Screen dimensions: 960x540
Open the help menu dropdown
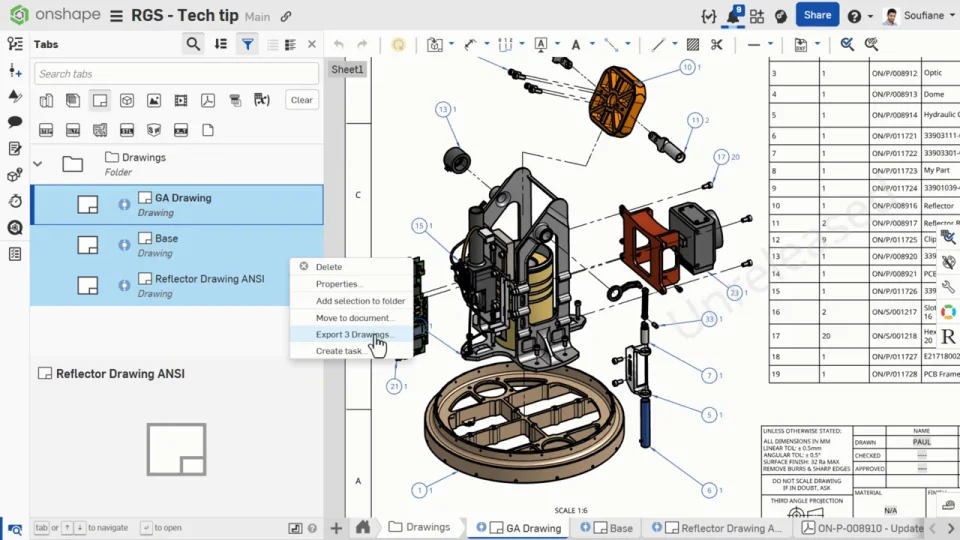pos(860,16)
